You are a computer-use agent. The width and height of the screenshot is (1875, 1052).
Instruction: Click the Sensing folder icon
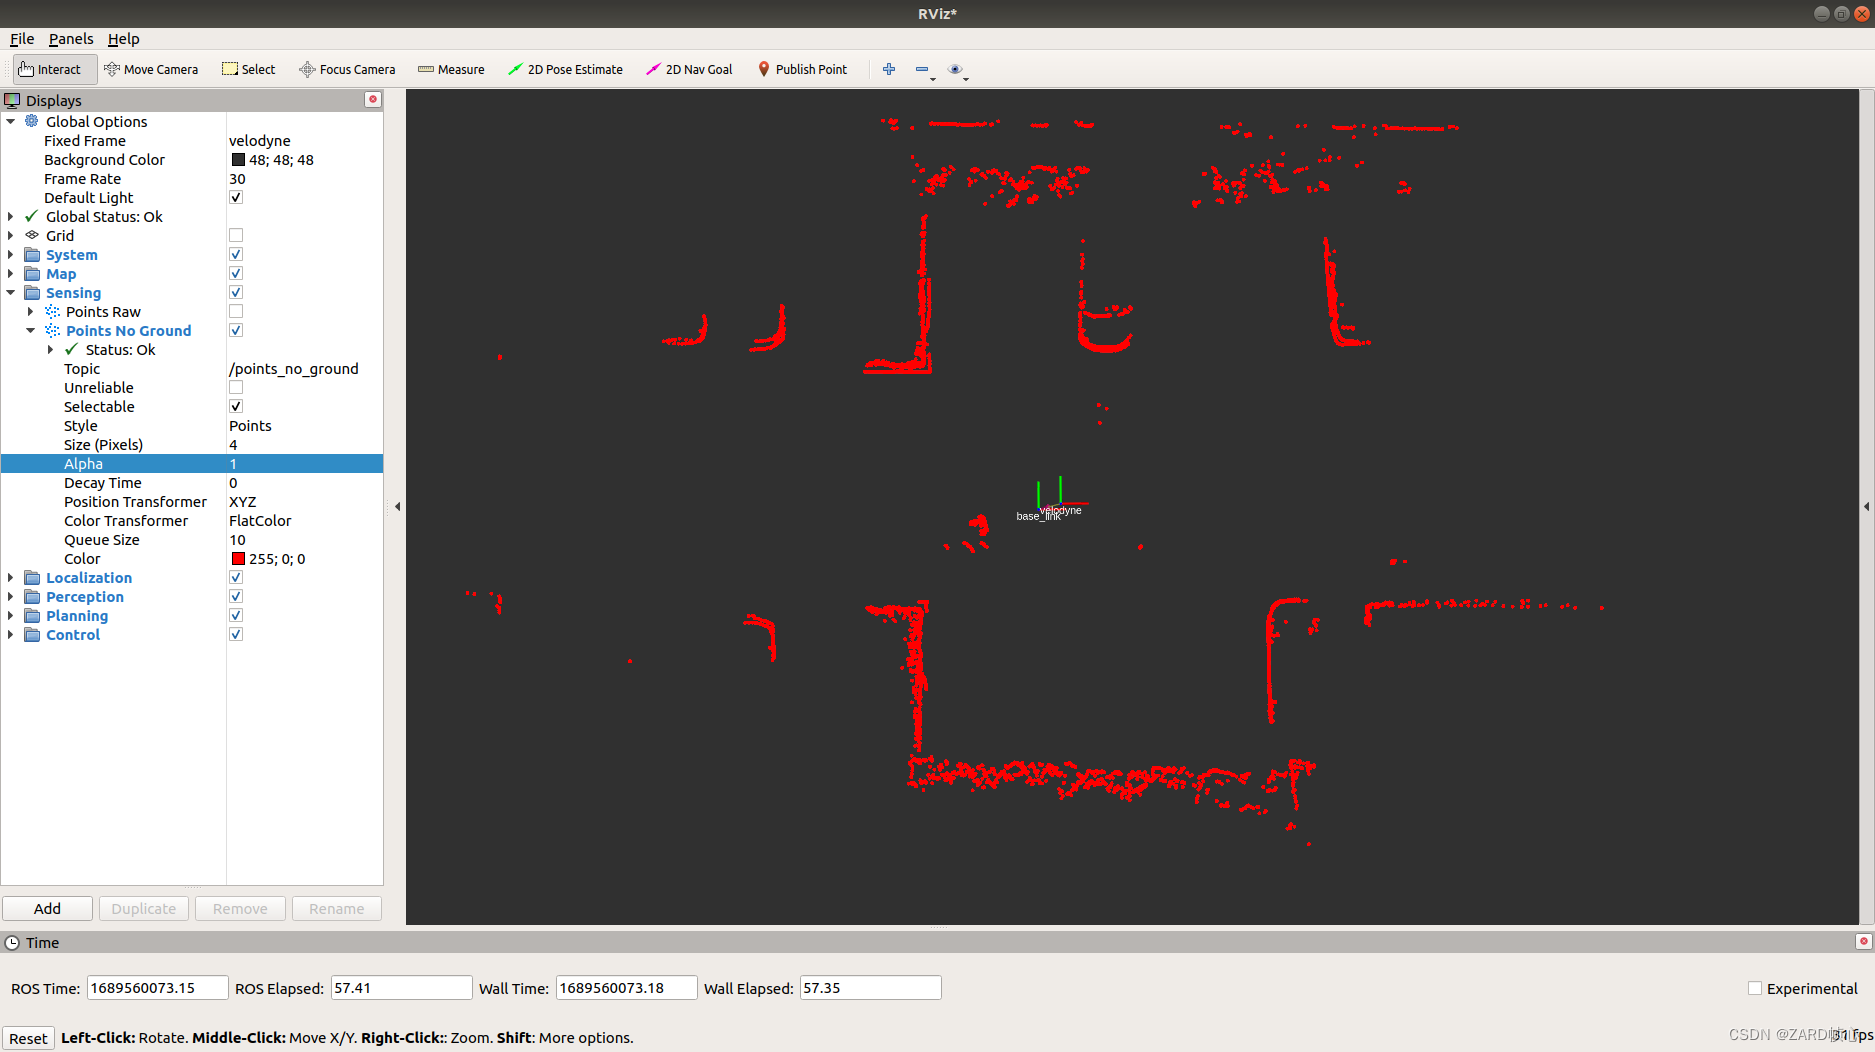(x=32, y=292)
